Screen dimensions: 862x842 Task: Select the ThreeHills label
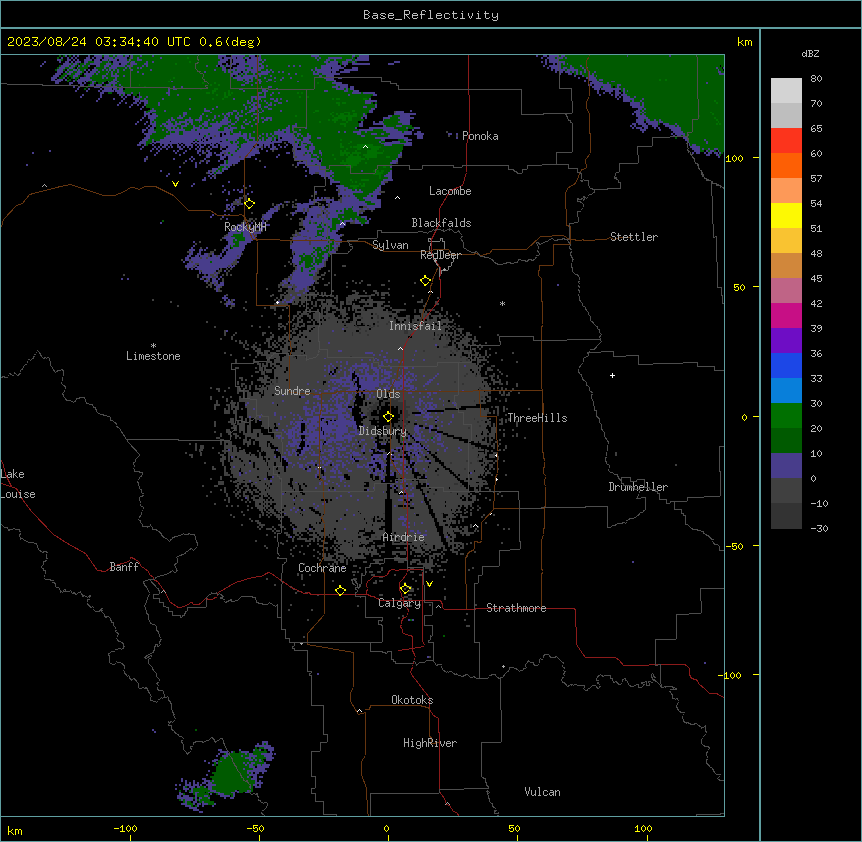tap(537, 418)
